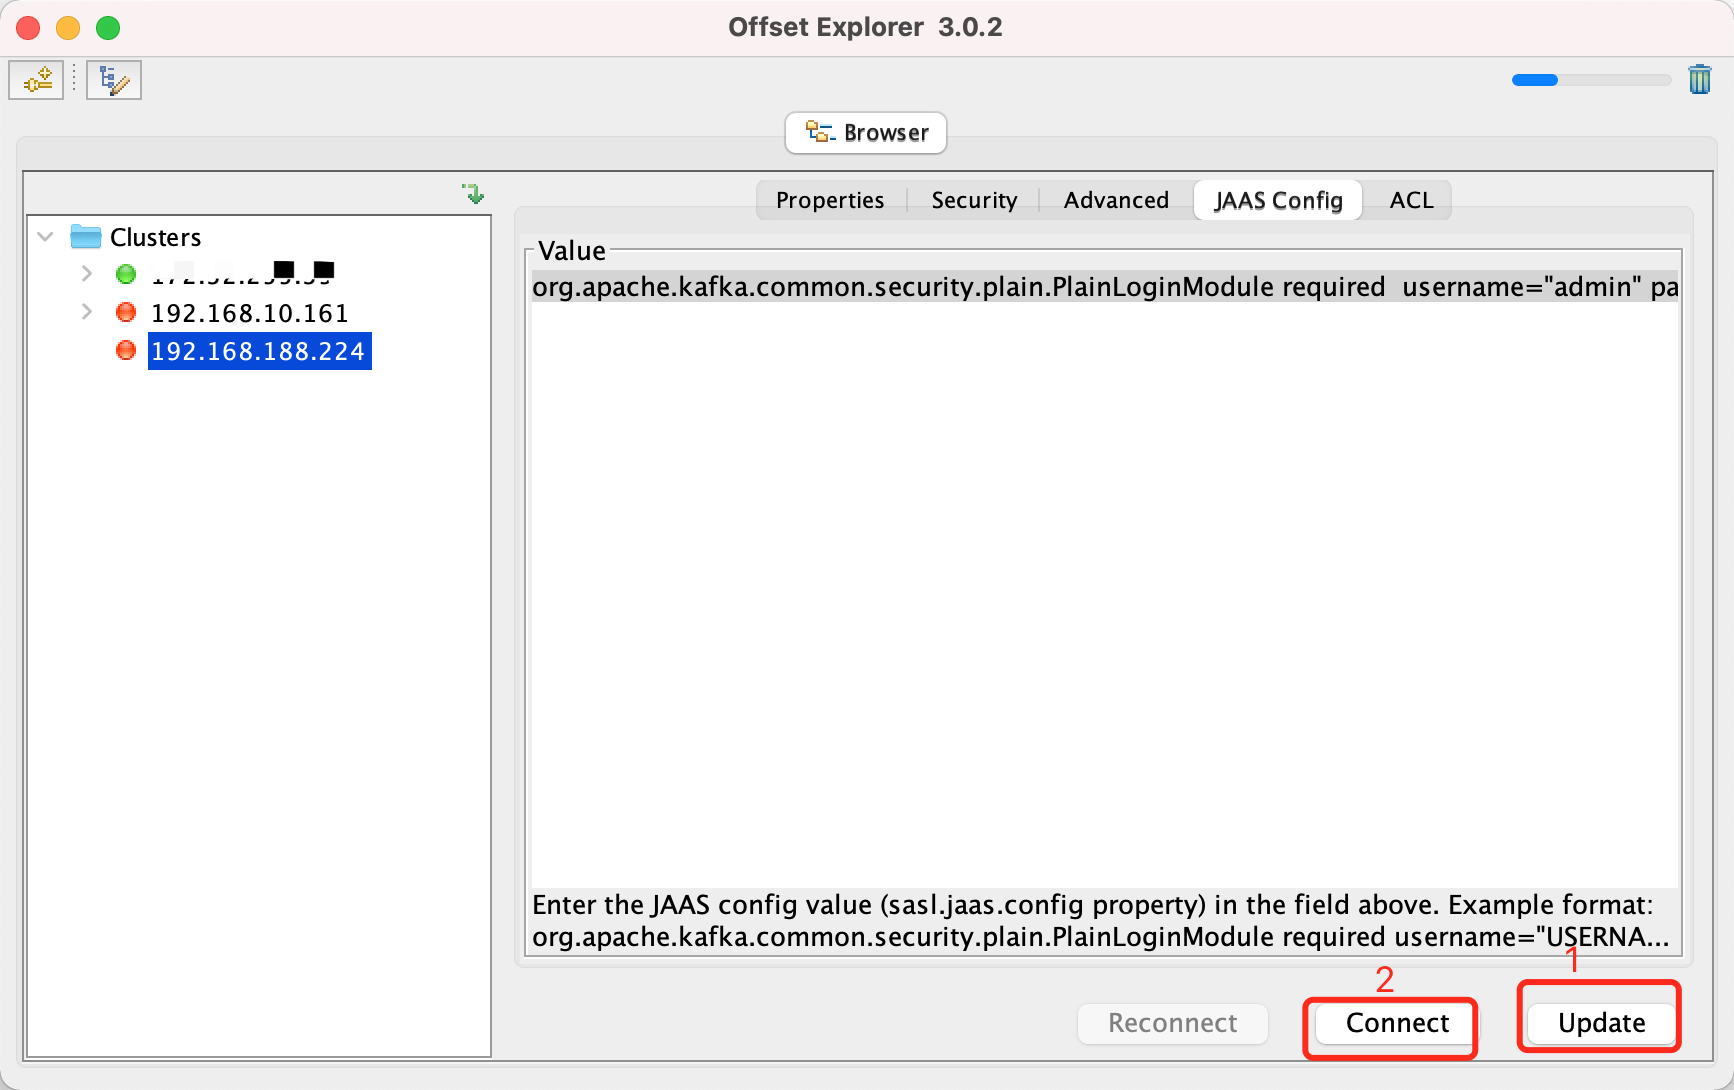This screenshot has width=1734, height=1090.
Task: Click the toolbar drag handle dots
Action: point(74,79)
